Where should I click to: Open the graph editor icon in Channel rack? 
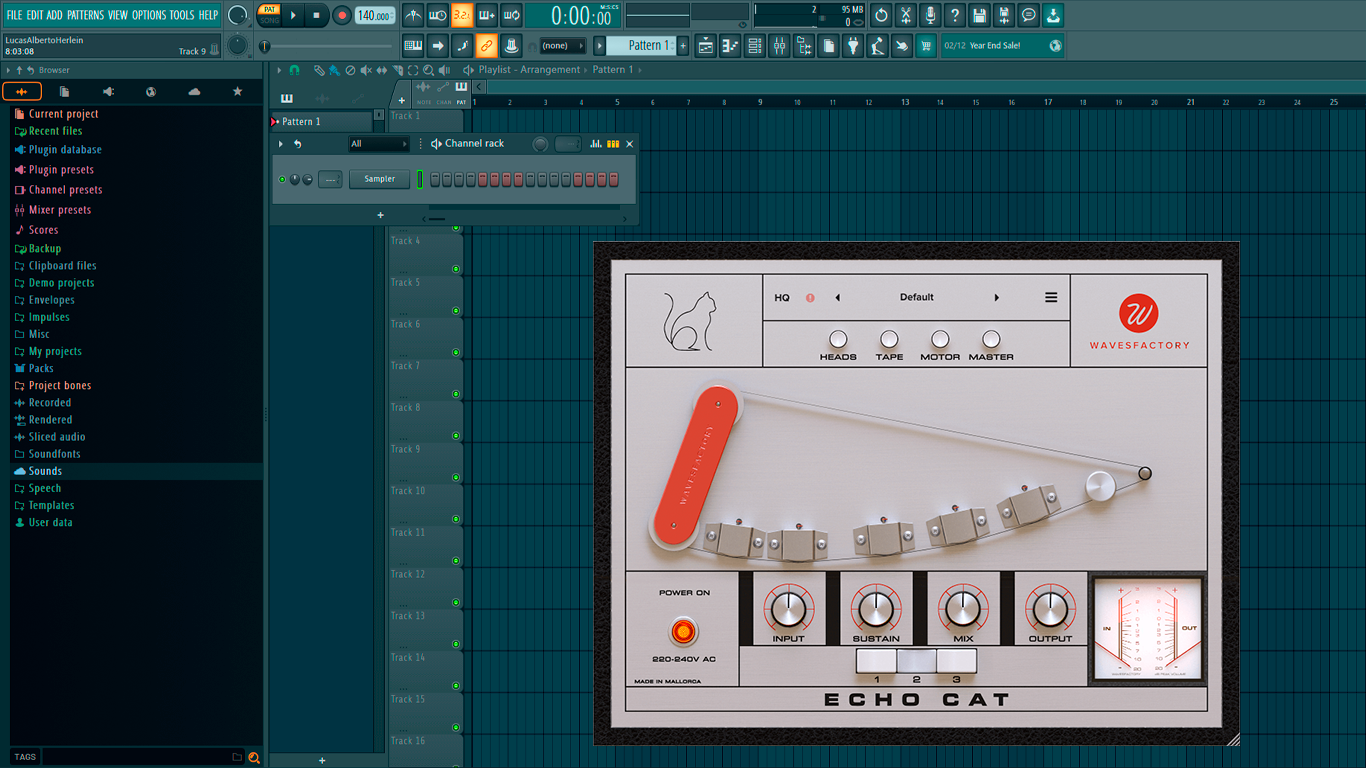(596, 144)
